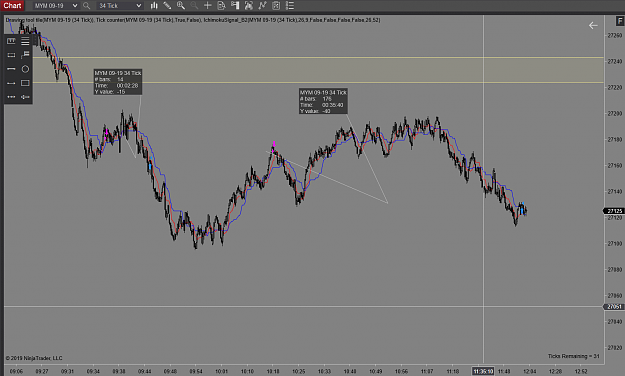
Task: Show the Data Box window
Action: pos(222,6)
